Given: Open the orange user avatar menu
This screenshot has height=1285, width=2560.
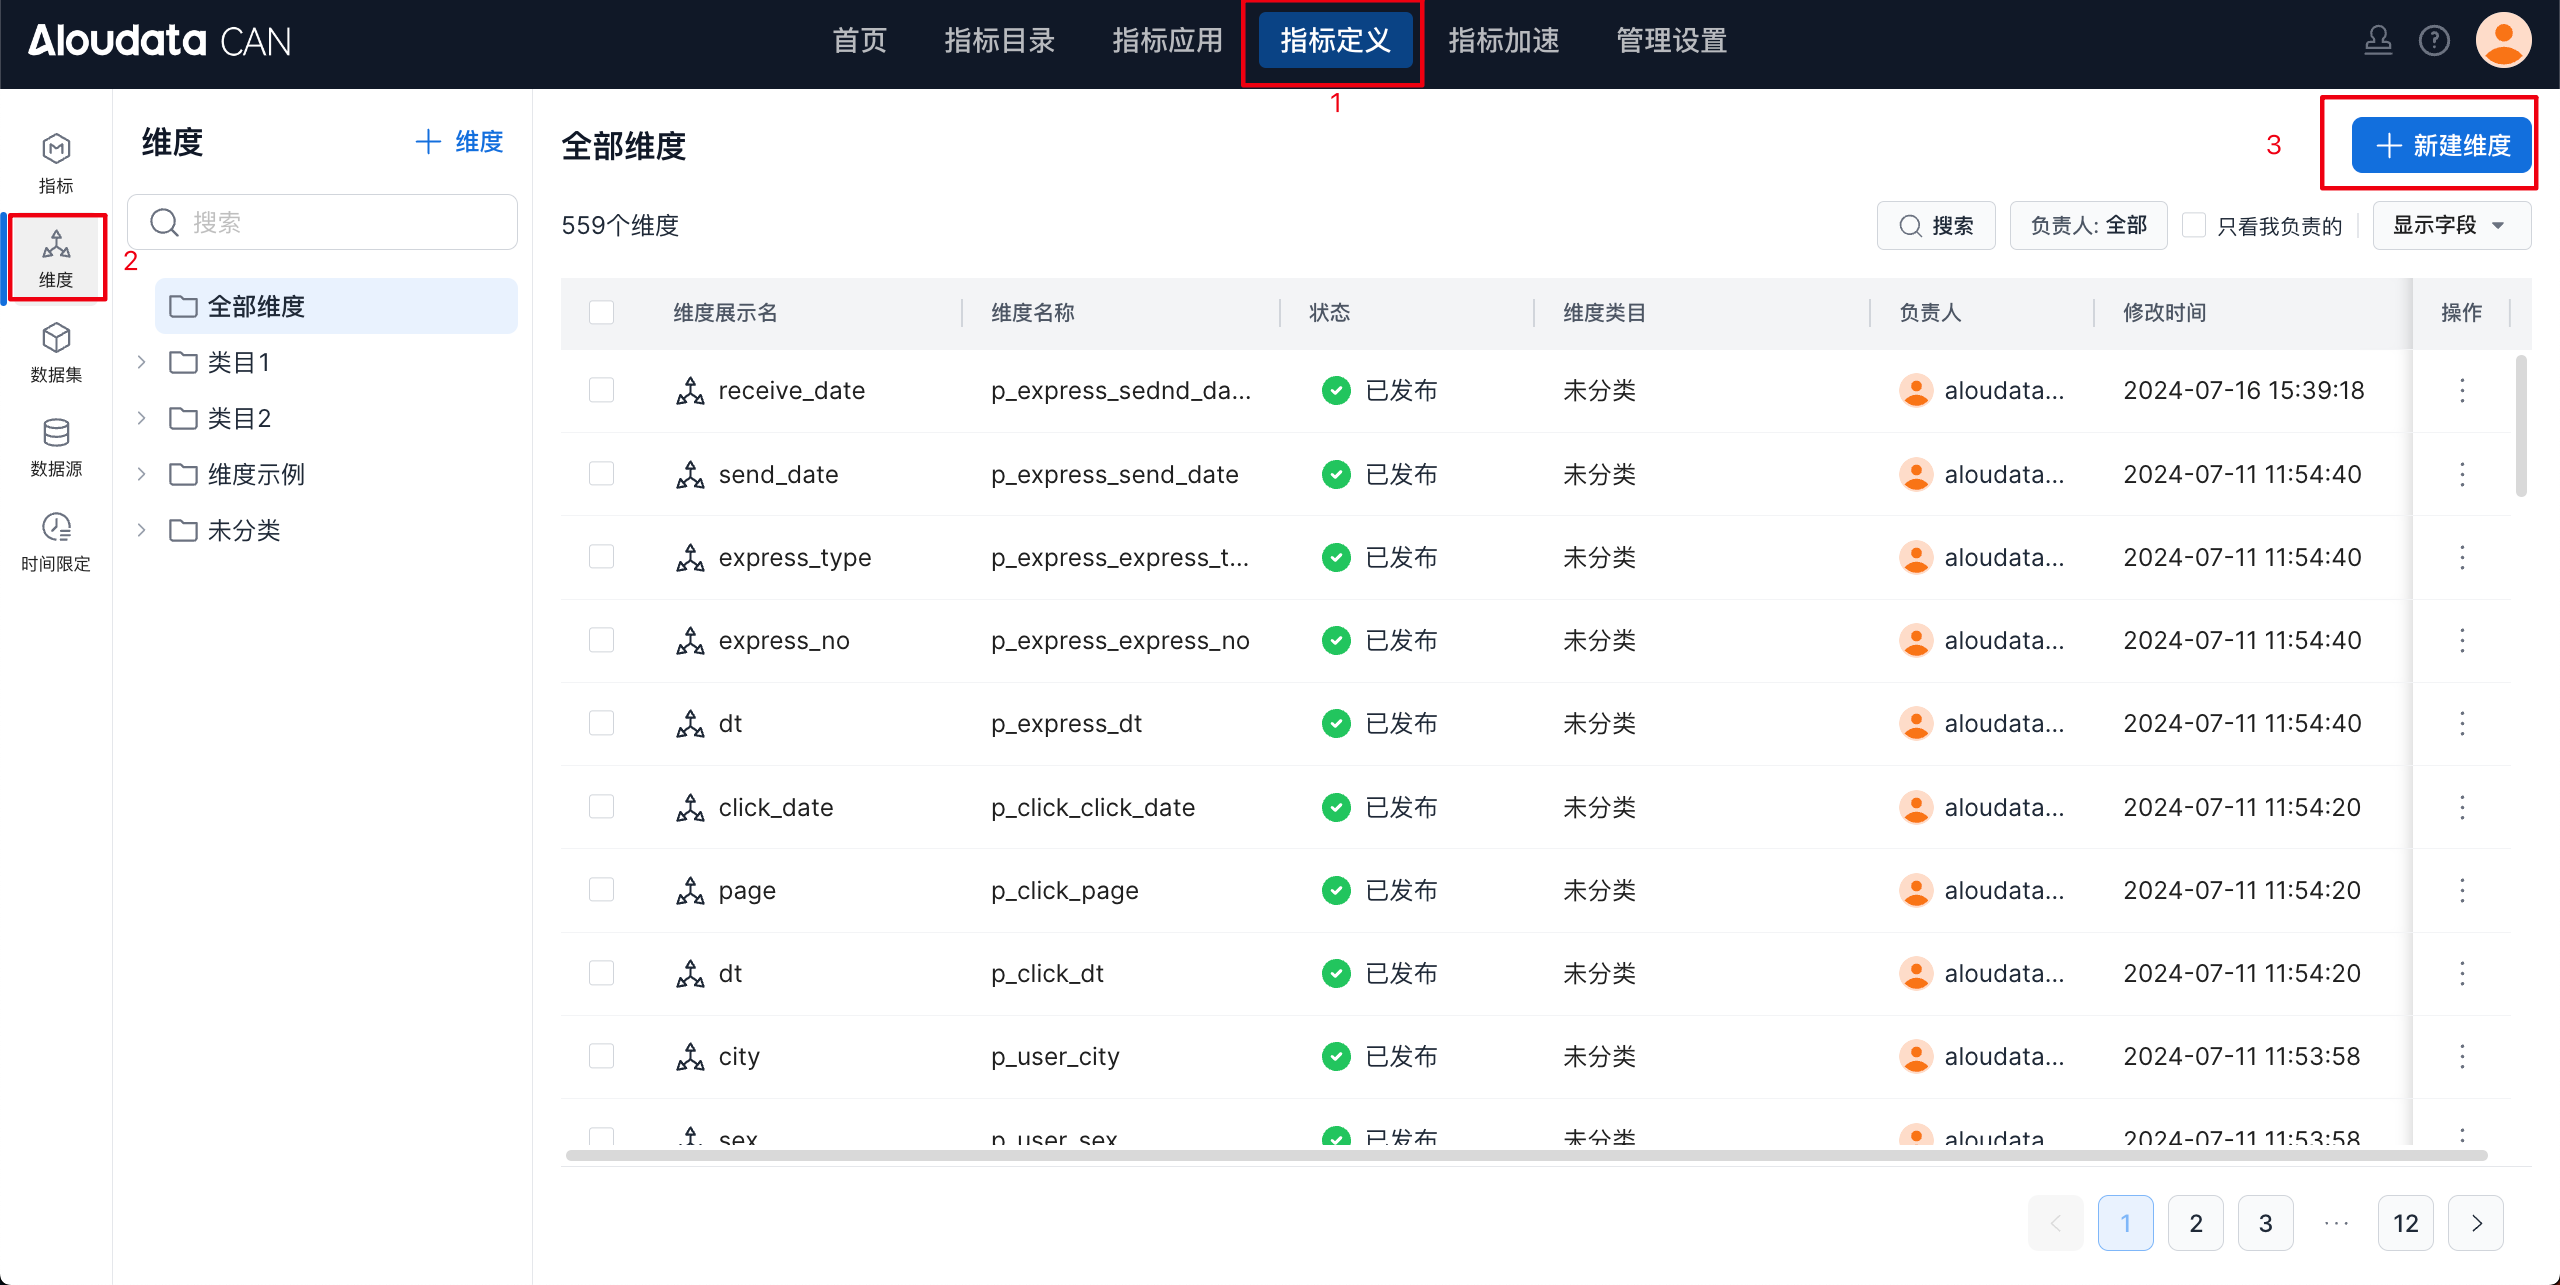Looking at the screenshot, I should (2502, 41).
